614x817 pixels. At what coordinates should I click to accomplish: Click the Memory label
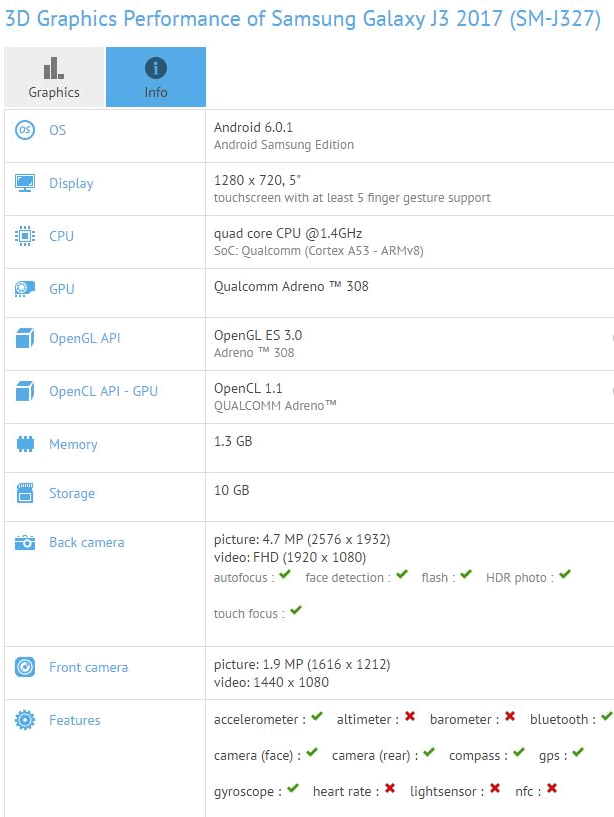pyautogui.click(x=73, y=444)
